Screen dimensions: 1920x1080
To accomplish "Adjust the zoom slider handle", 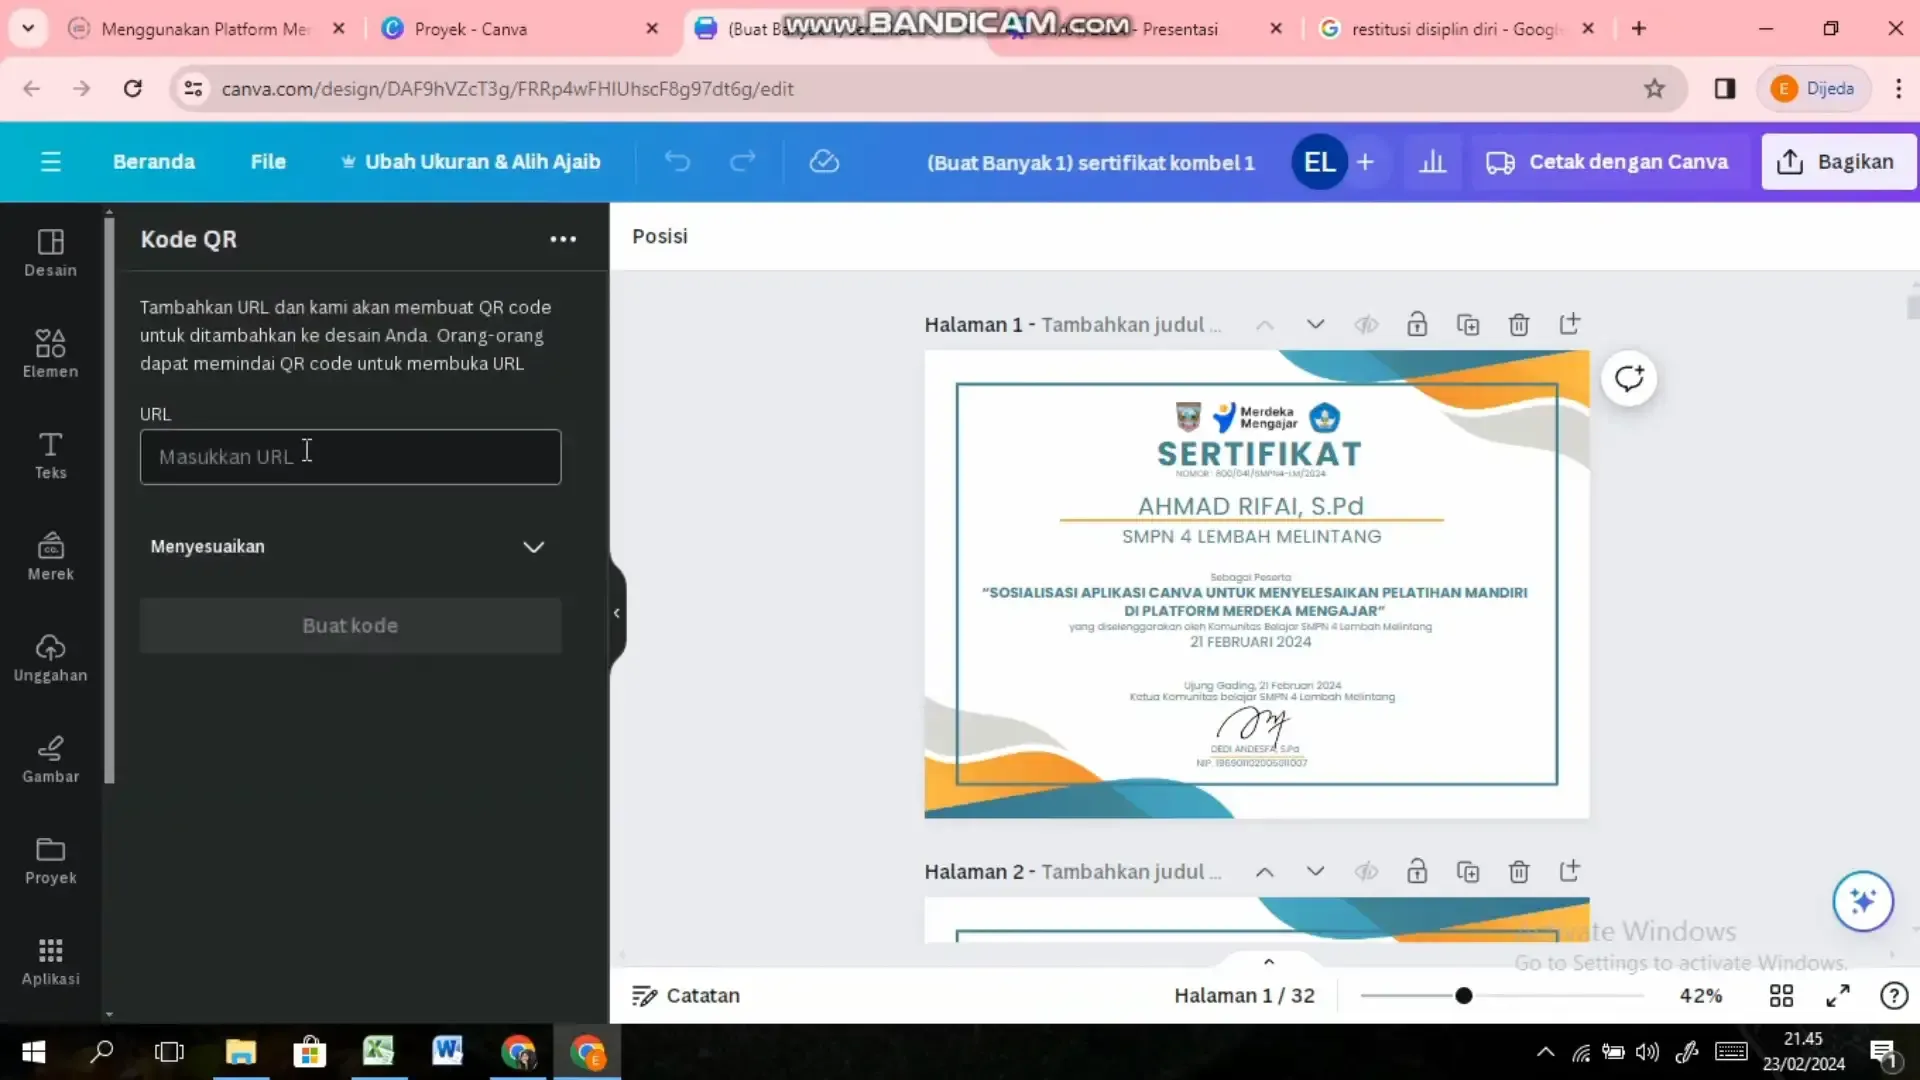I will 1463,996.
